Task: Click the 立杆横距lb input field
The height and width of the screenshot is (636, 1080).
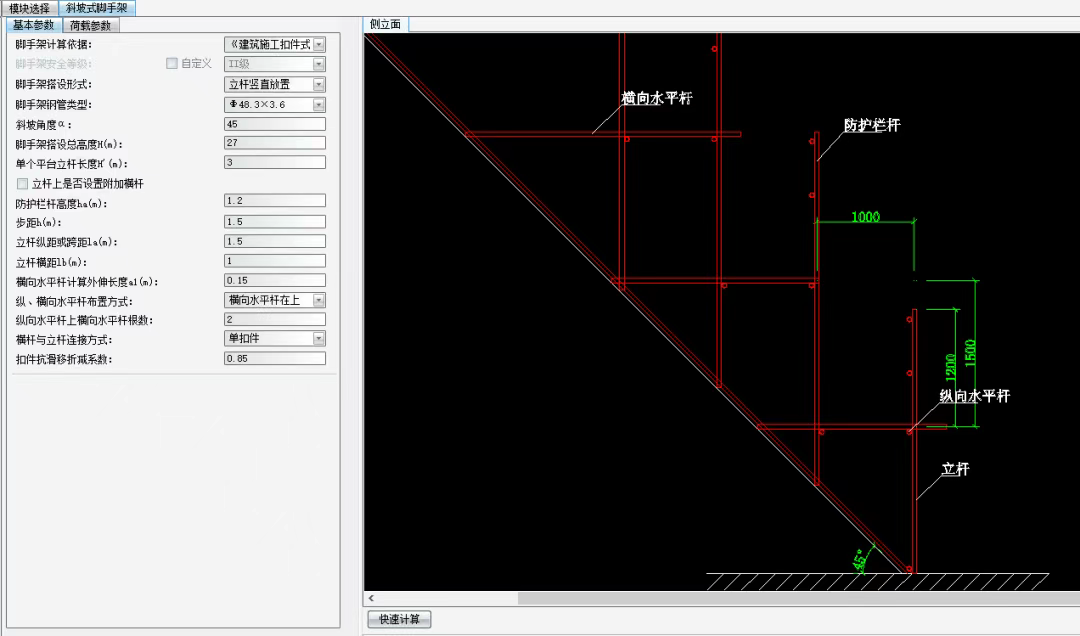Action: (x=275, y=261)
